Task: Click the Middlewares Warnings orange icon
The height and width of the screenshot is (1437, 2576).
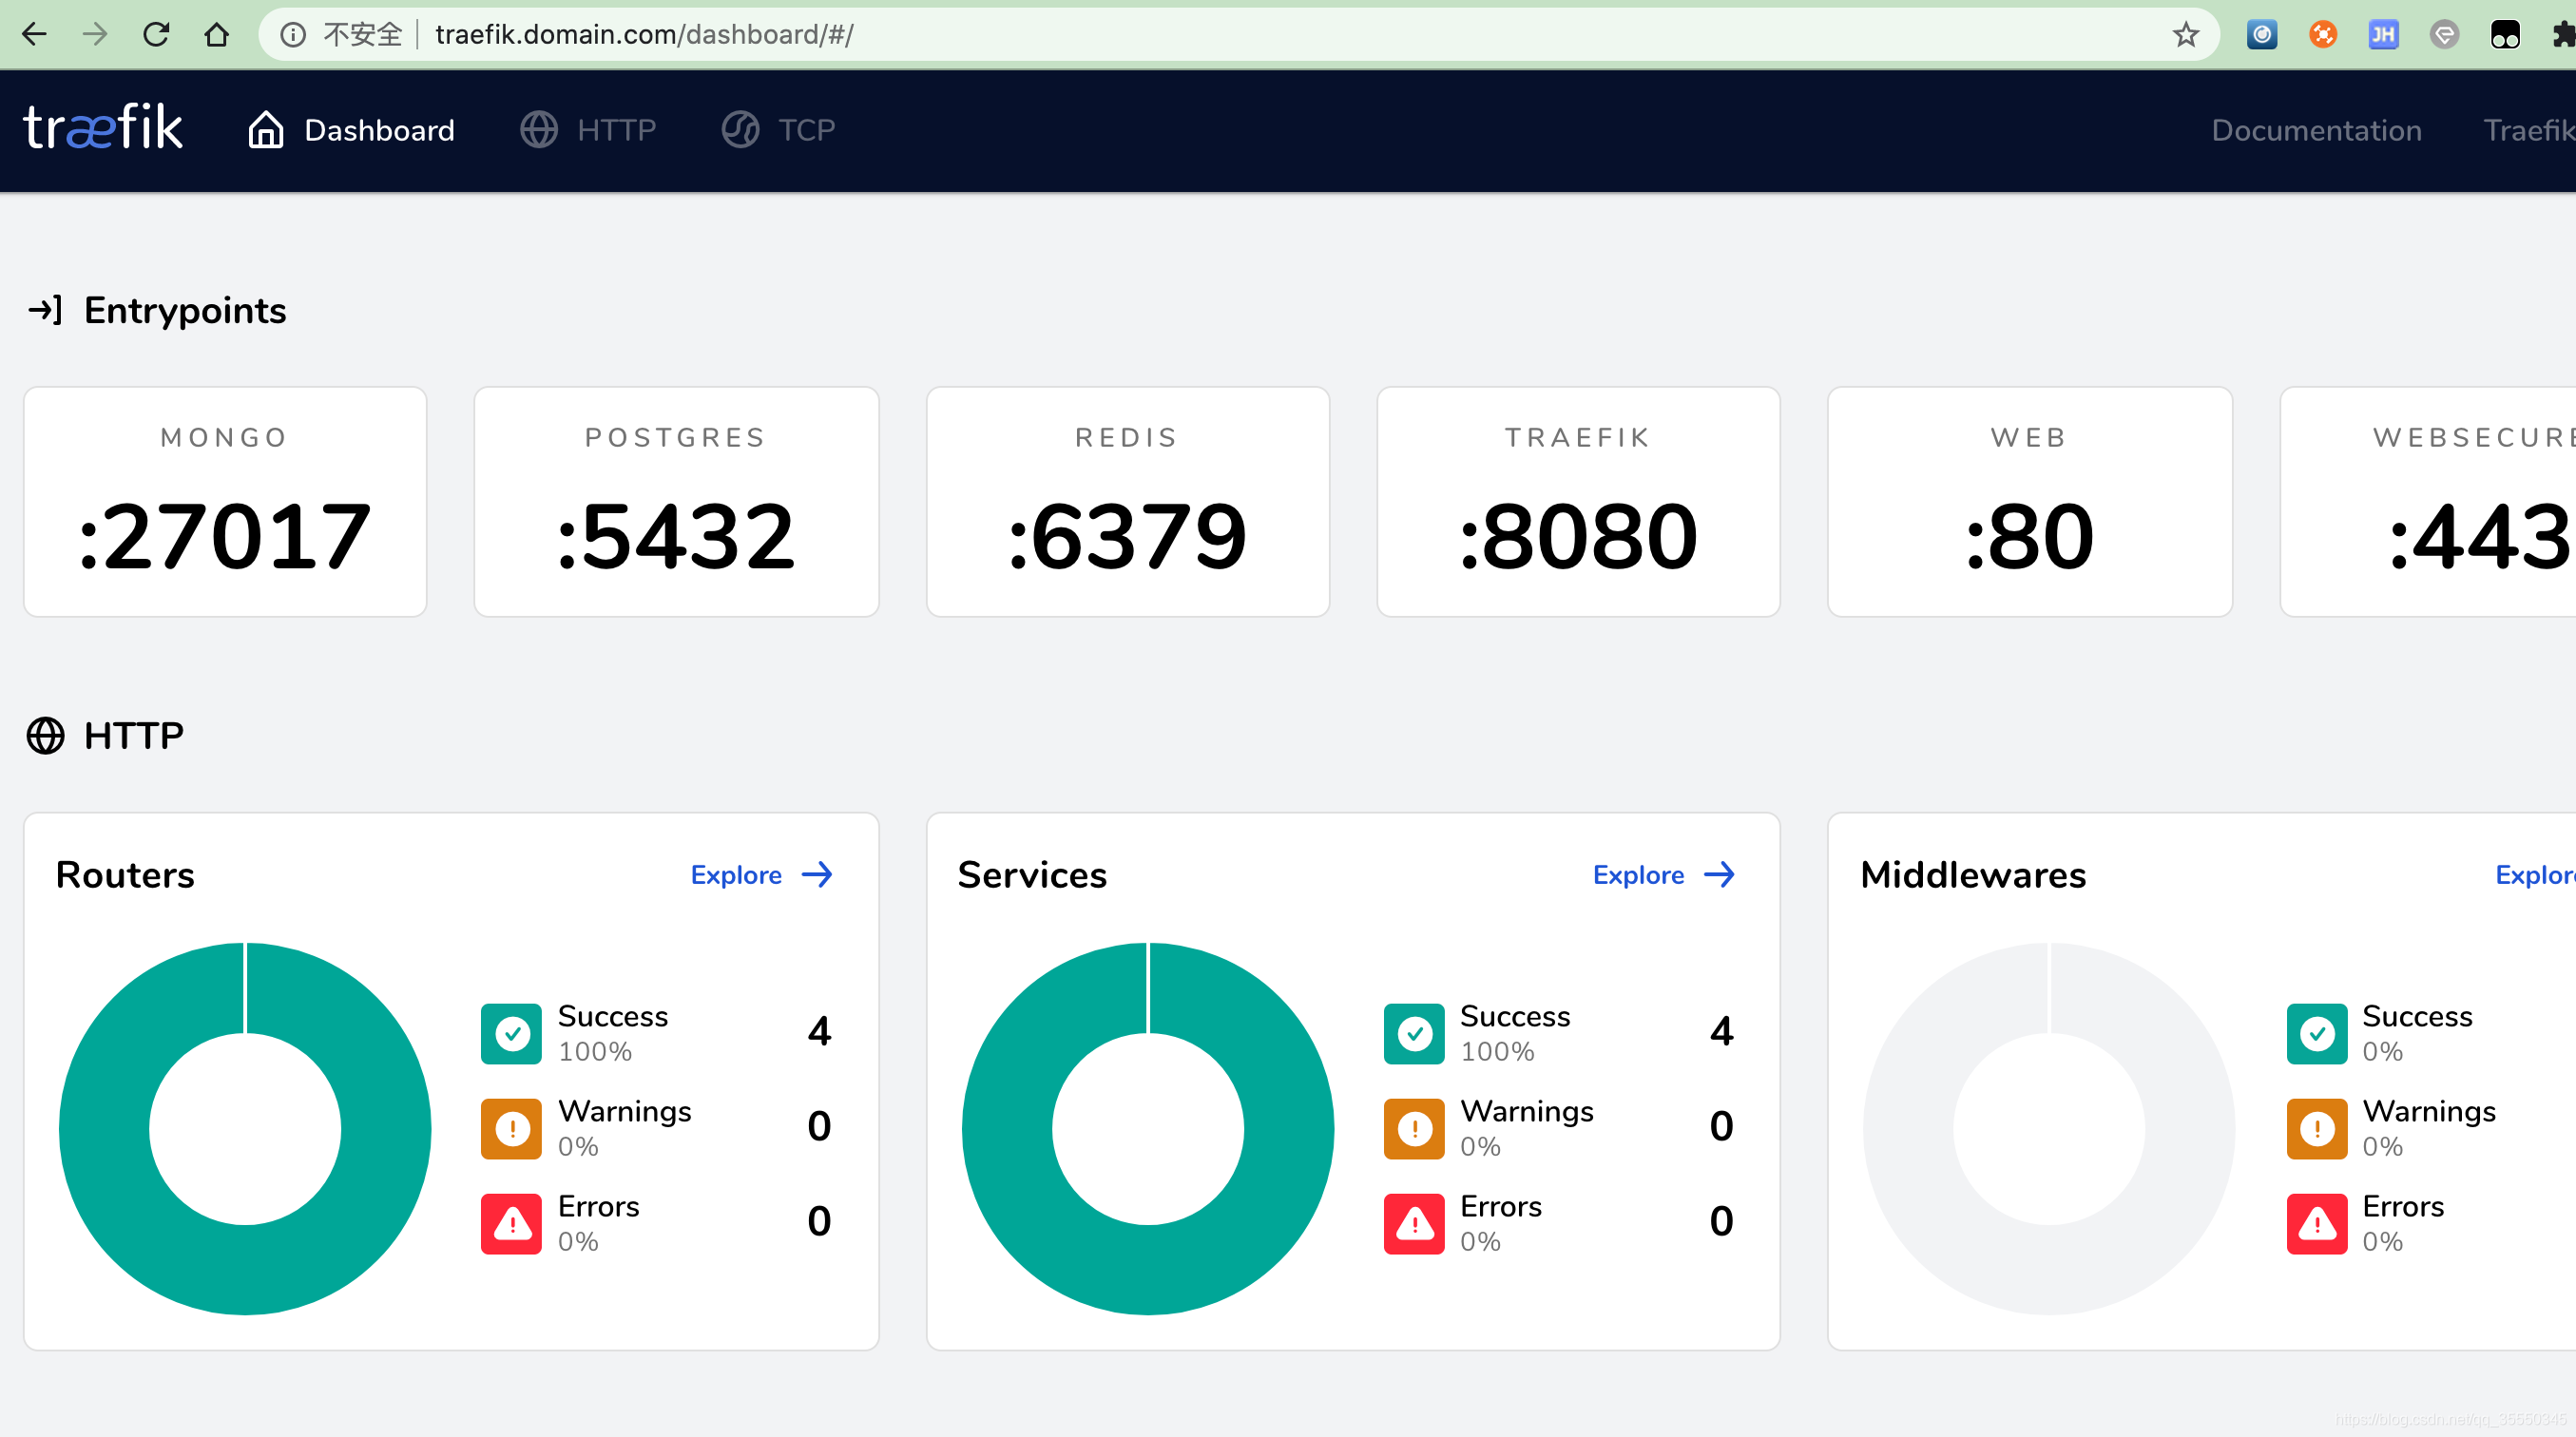Action: [x=2317, y=1129]
